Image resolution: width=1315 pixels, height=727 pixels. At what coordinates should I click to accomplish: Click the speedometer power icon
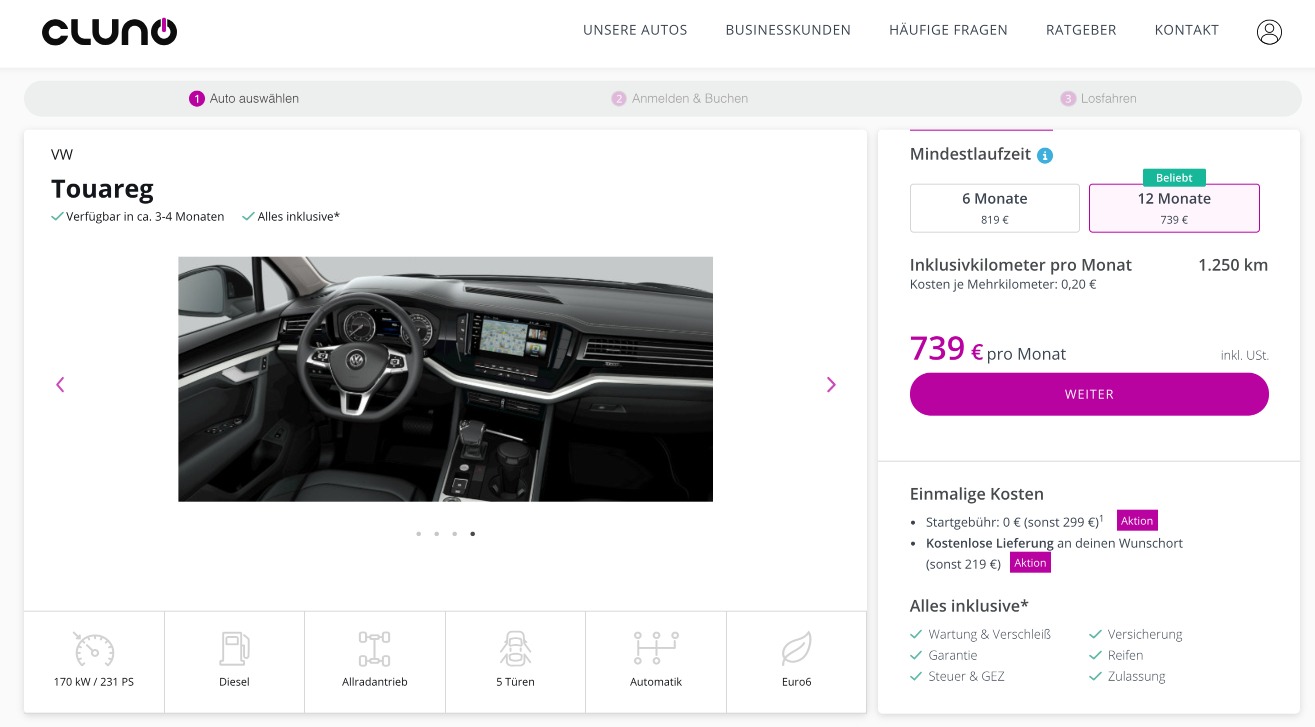pos(94,649)
